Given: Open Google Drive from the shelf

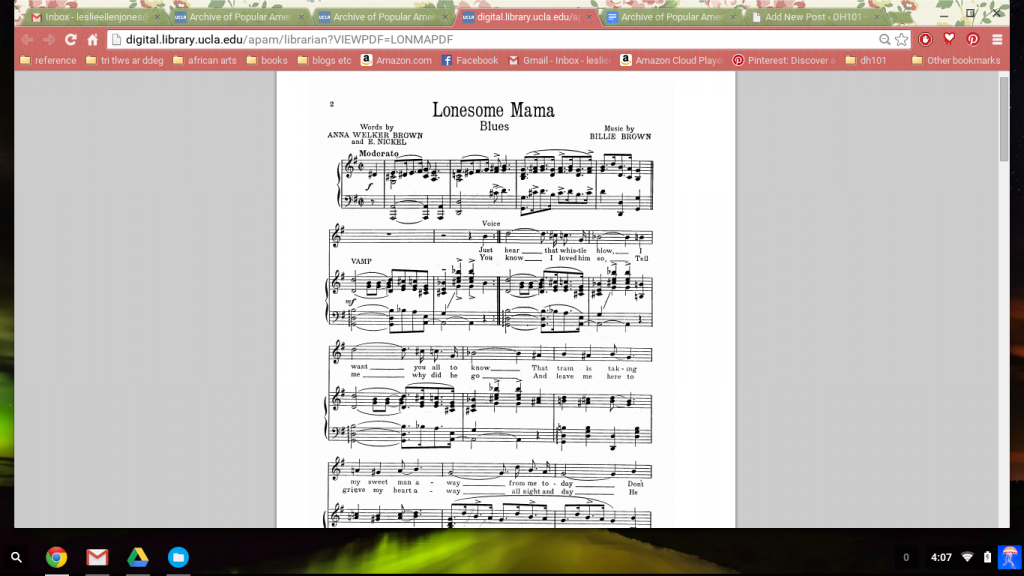Looking at the screenshot, I should 138,557.
